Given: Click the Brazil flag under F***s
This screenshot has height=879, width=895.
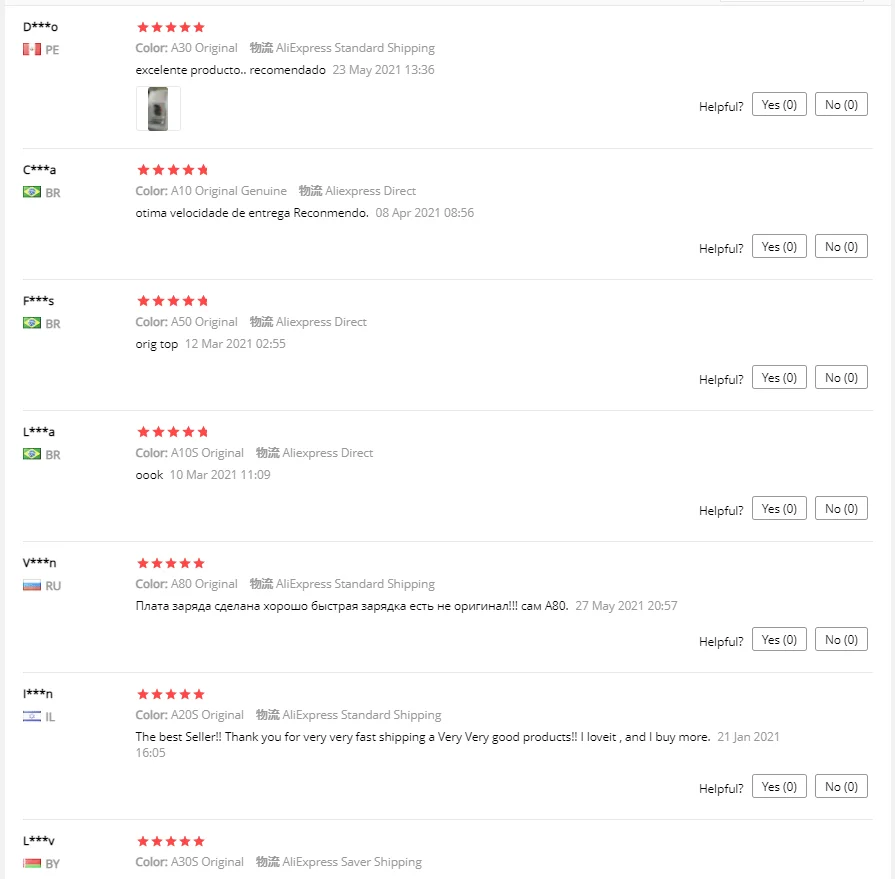Looking at the screenshot, I should click(x=31, y=323).
